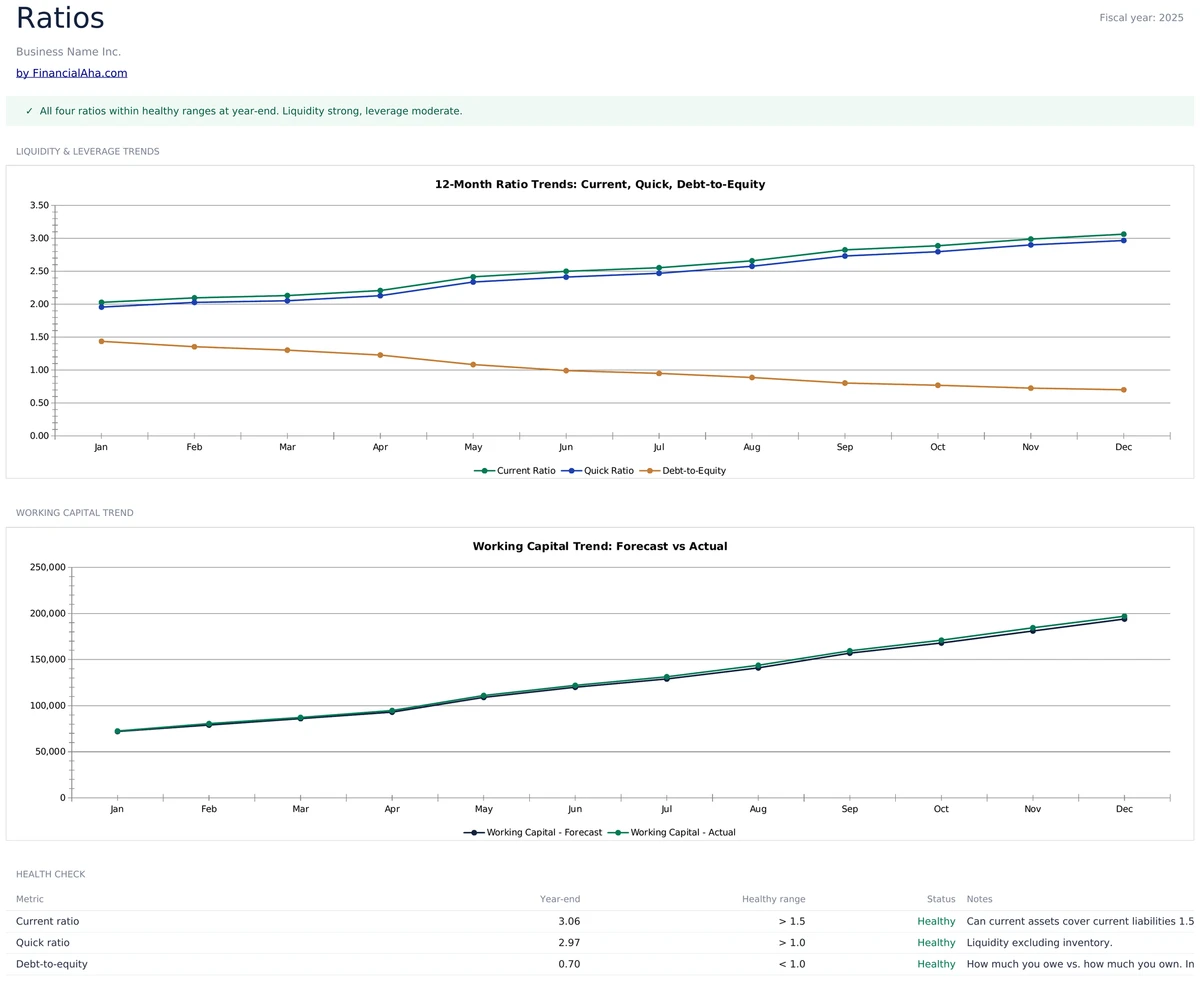Click the working capital Jan data point
The image size is (1200, 981).
pyautogui.click(x=117, y=731)
